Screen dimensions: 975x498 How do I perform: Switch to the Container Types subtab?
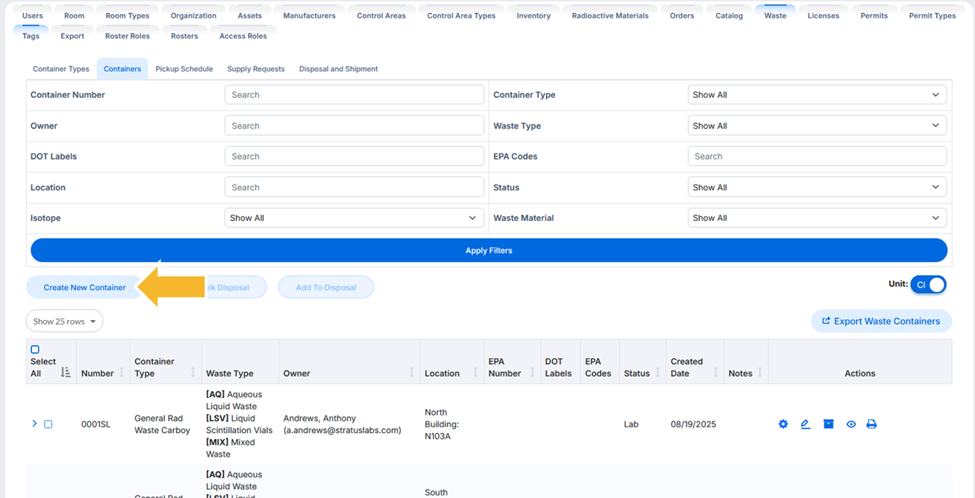point(61,69)
